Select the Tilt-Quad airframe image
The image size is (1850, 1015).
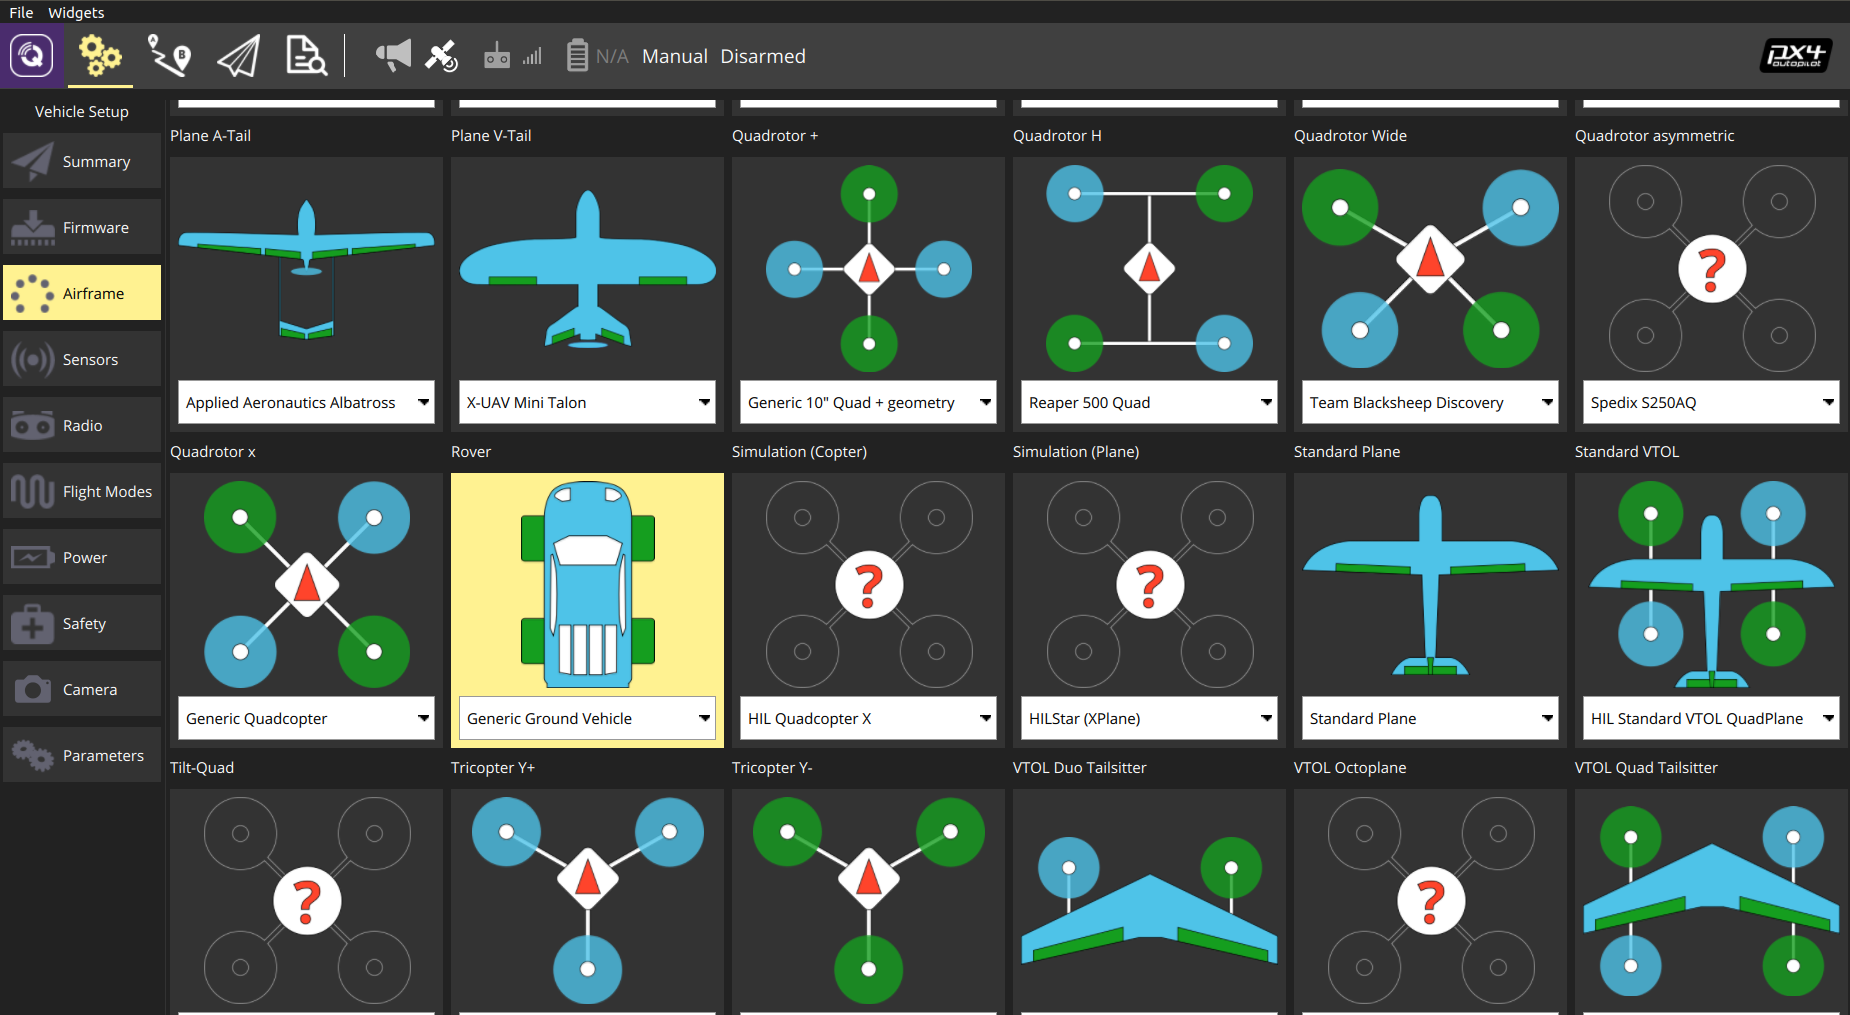[306, 900]
